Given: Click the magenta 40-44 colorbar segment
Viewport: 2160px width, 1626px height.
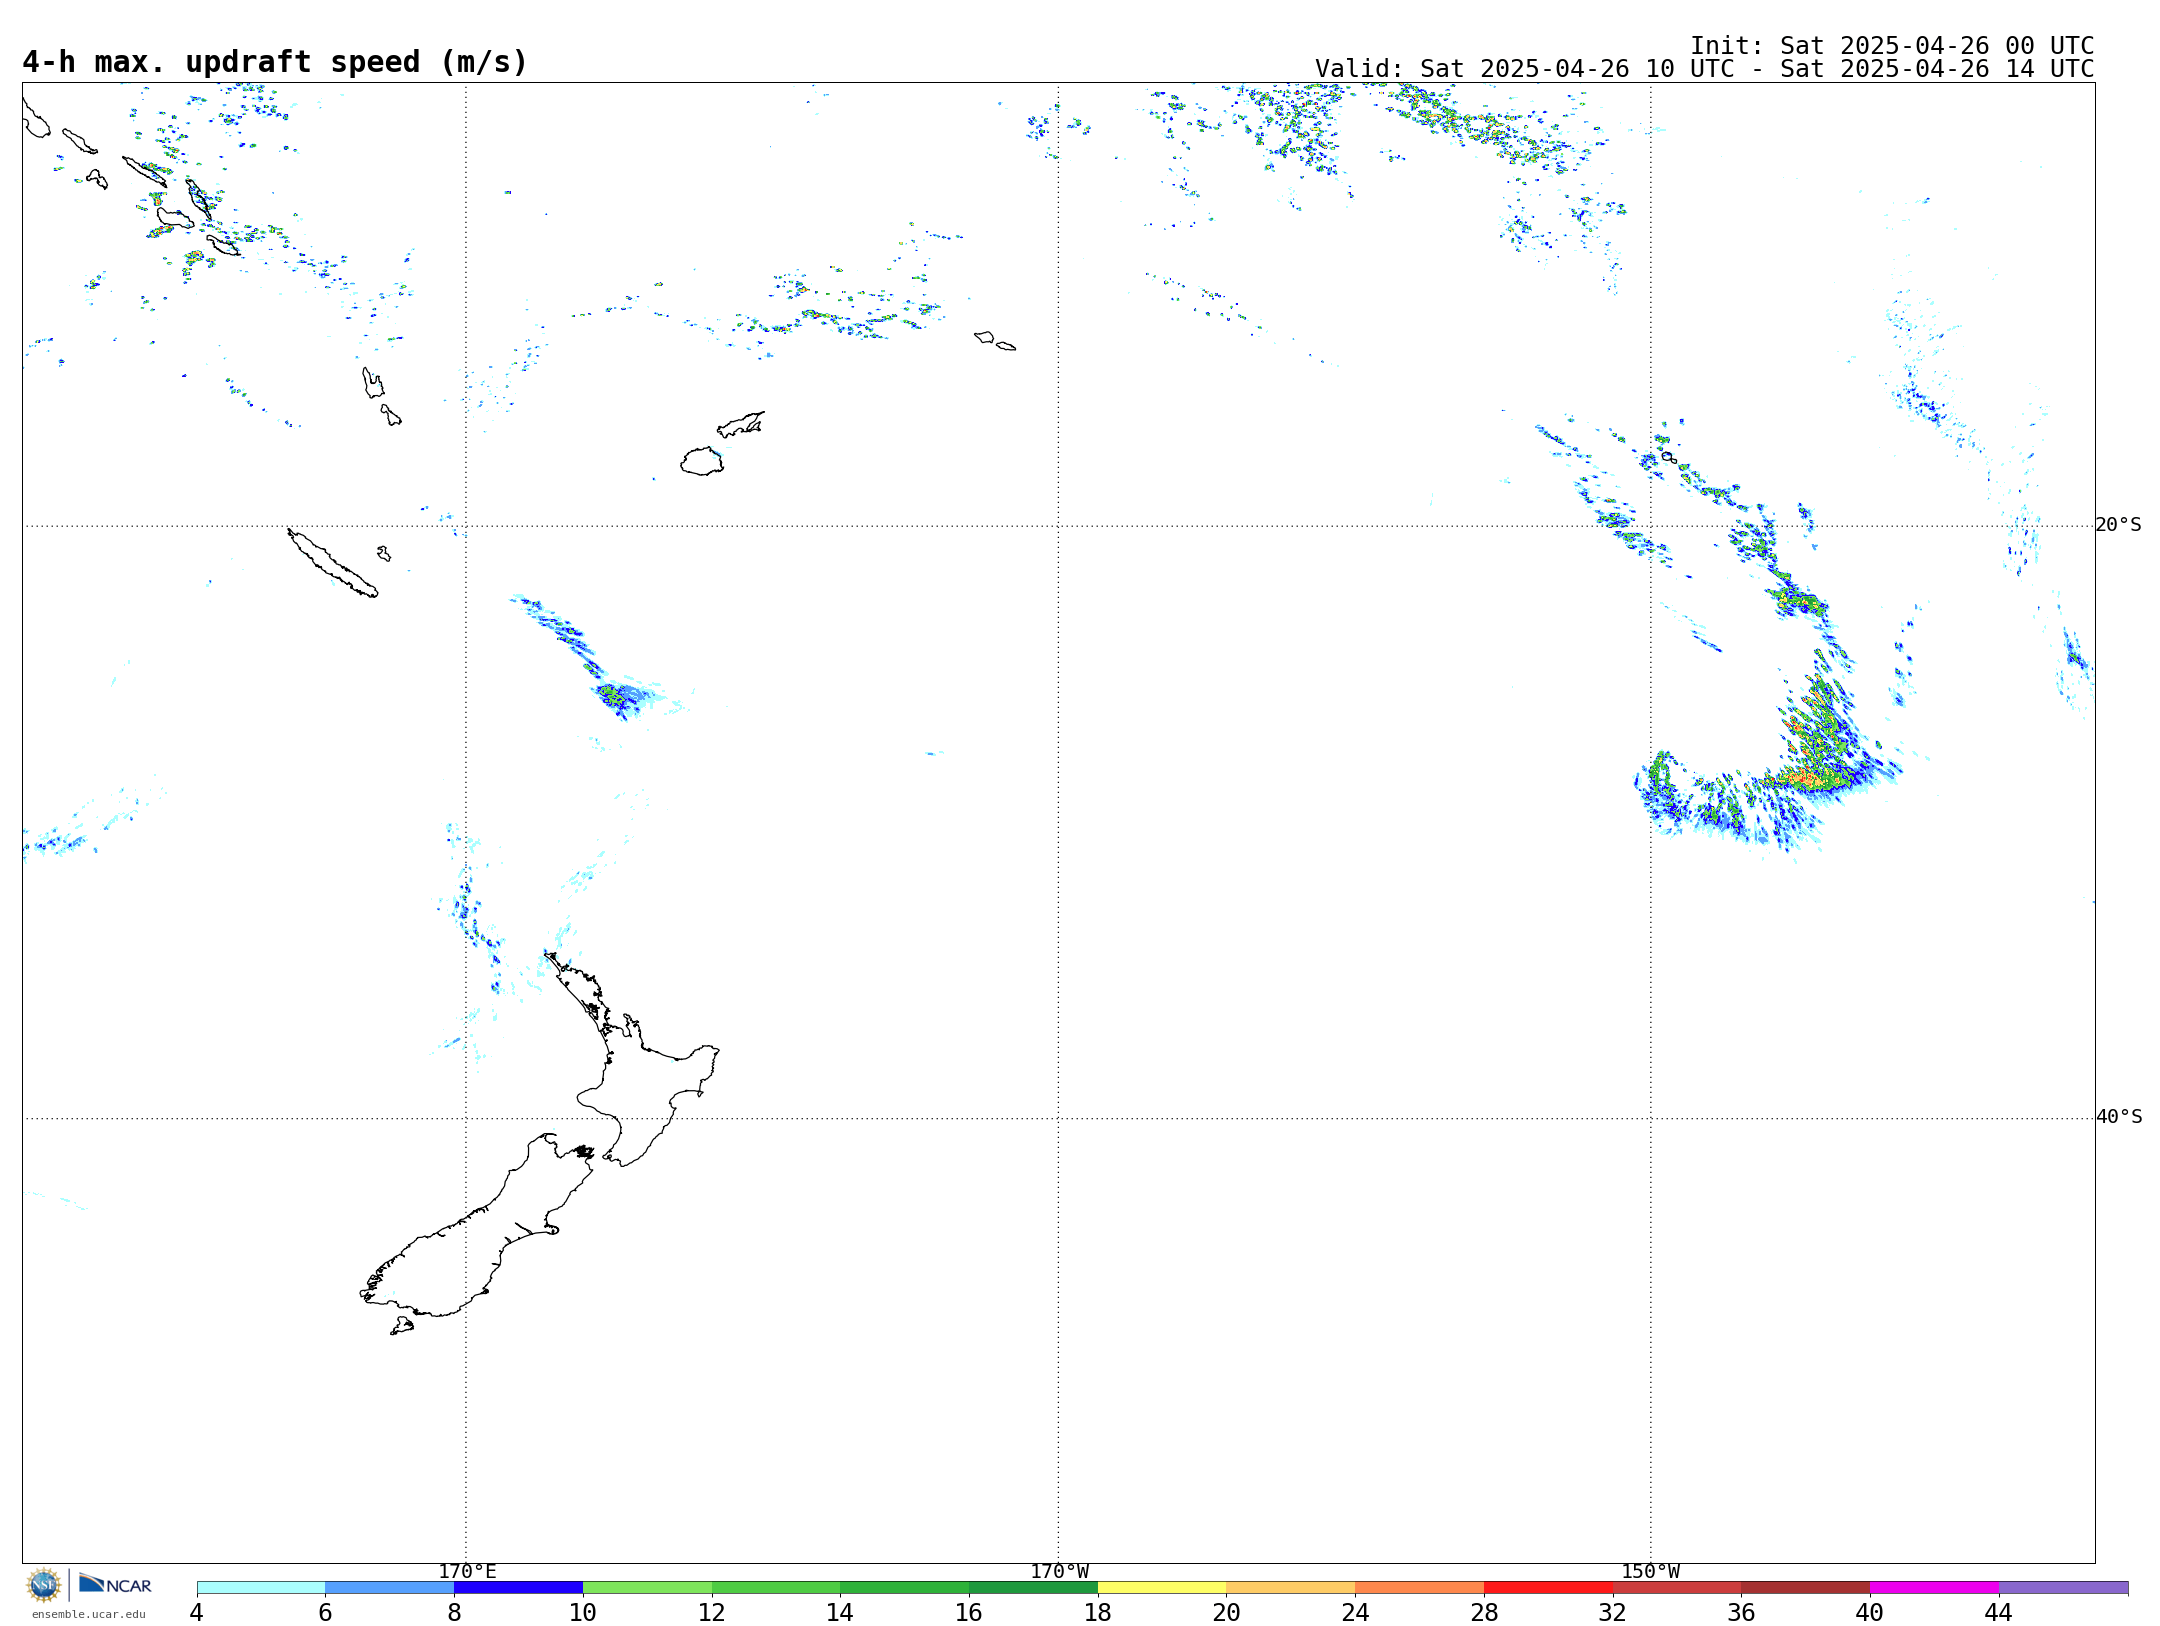Looking at the screenshot, I should coord(1933,1588).
